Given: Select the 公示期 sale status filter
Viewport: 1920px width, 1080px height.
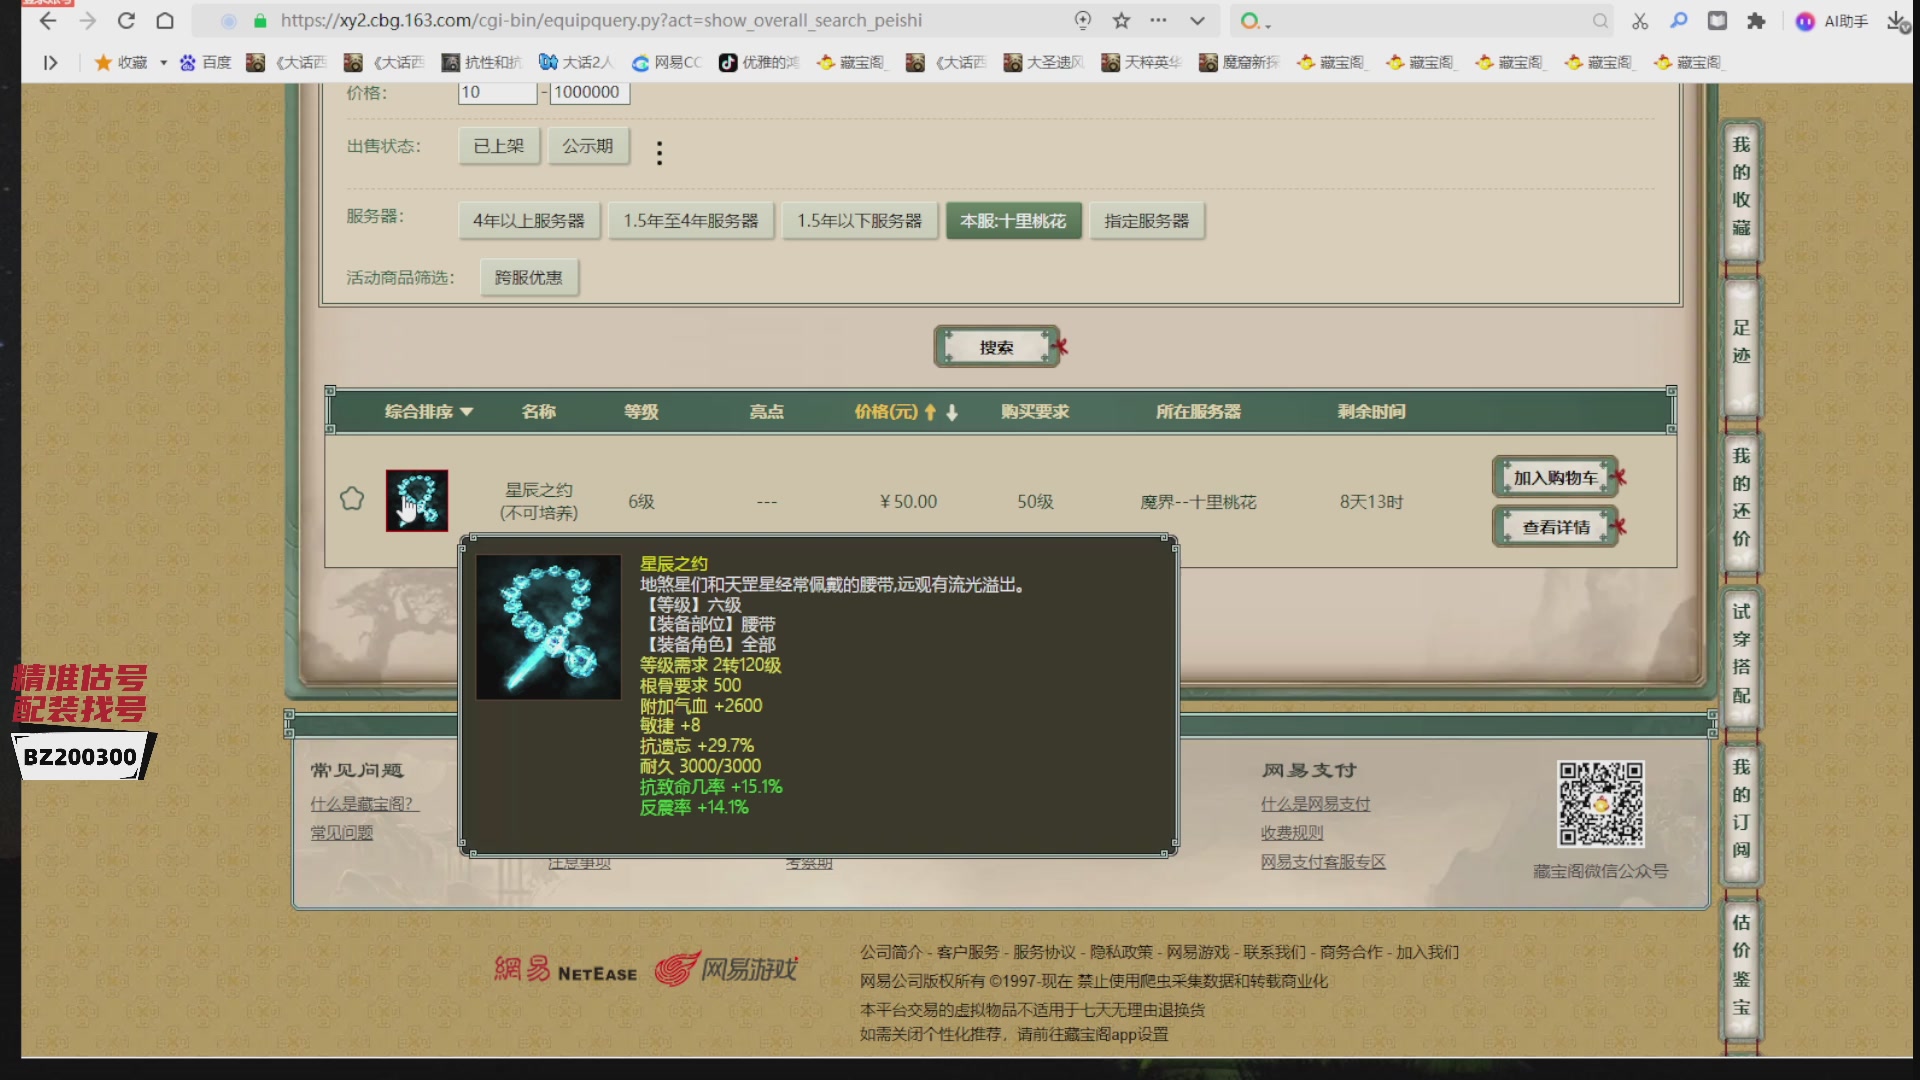Looking at the screenshot, I should [x=588, y=146].
